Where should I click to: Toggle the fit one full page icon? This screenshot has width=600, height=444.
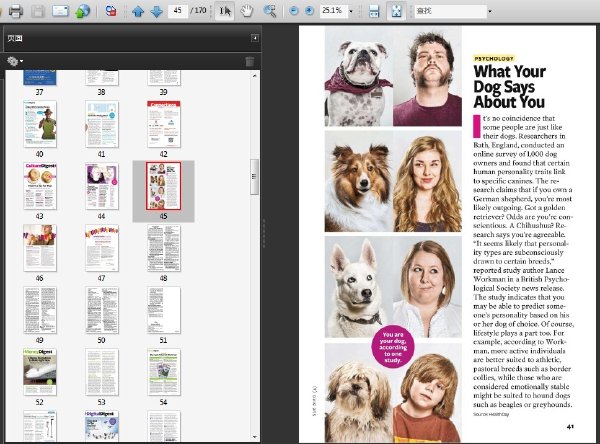click(396, 11)
